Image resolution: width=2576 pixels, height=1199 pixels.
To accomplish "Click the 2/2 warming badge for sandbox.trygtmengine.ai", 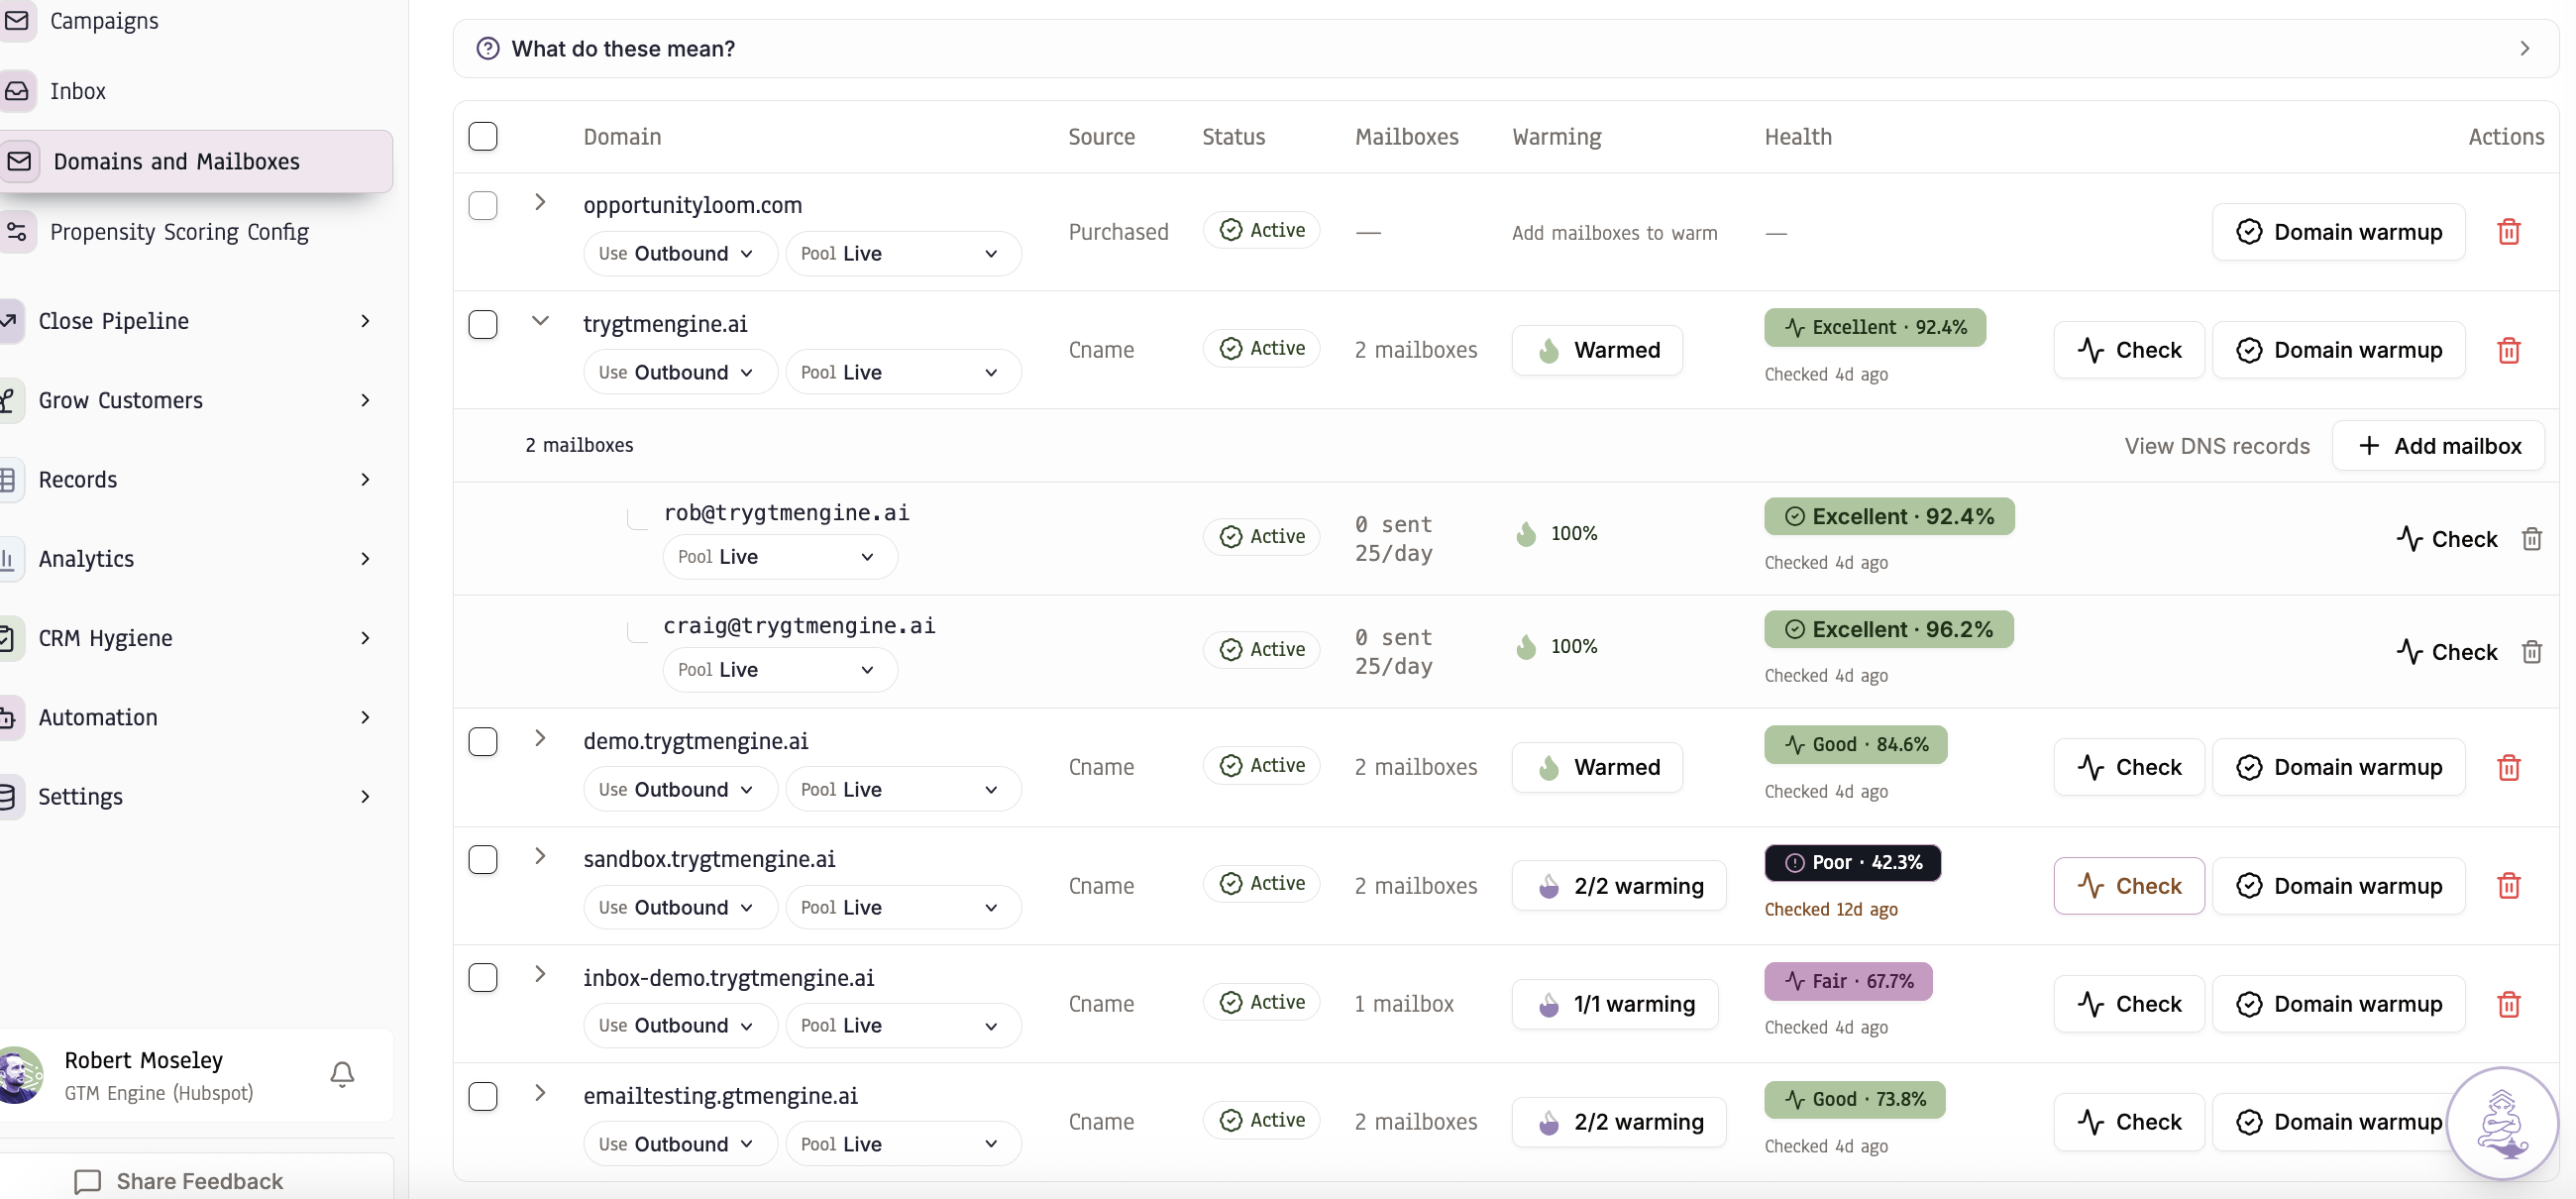I will click(x=1618, y=886).
